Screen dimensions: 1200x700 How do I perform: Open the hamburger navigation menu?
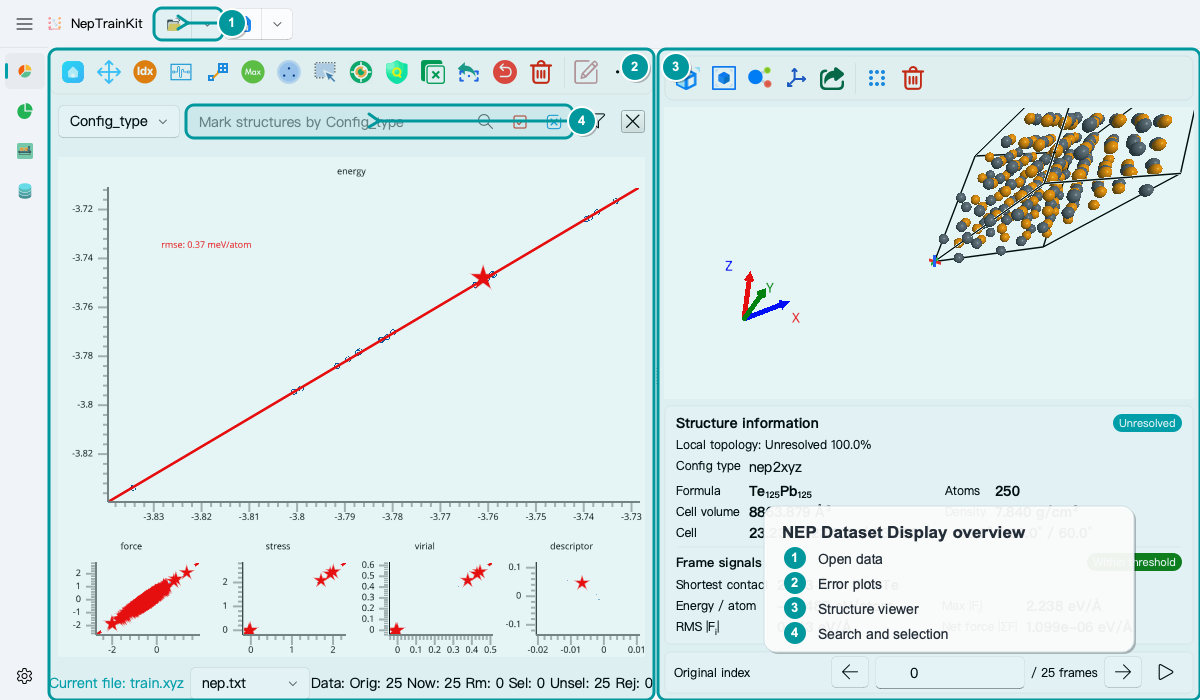click(25, 23)
